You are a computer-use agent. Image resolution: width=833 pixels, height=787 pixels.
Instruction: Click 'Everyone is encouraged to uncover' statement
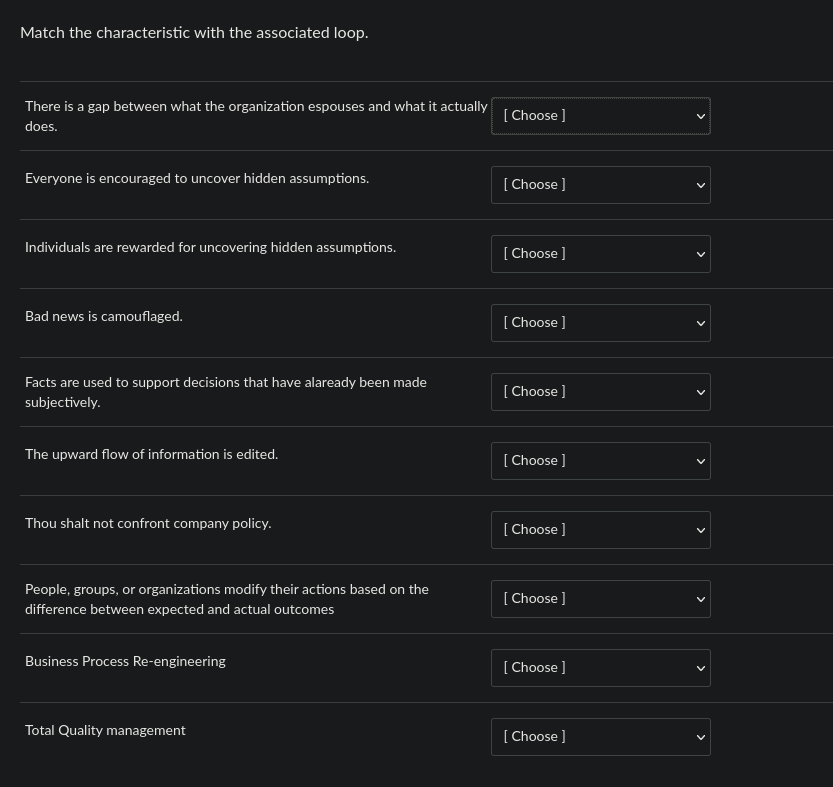point(197,179)
